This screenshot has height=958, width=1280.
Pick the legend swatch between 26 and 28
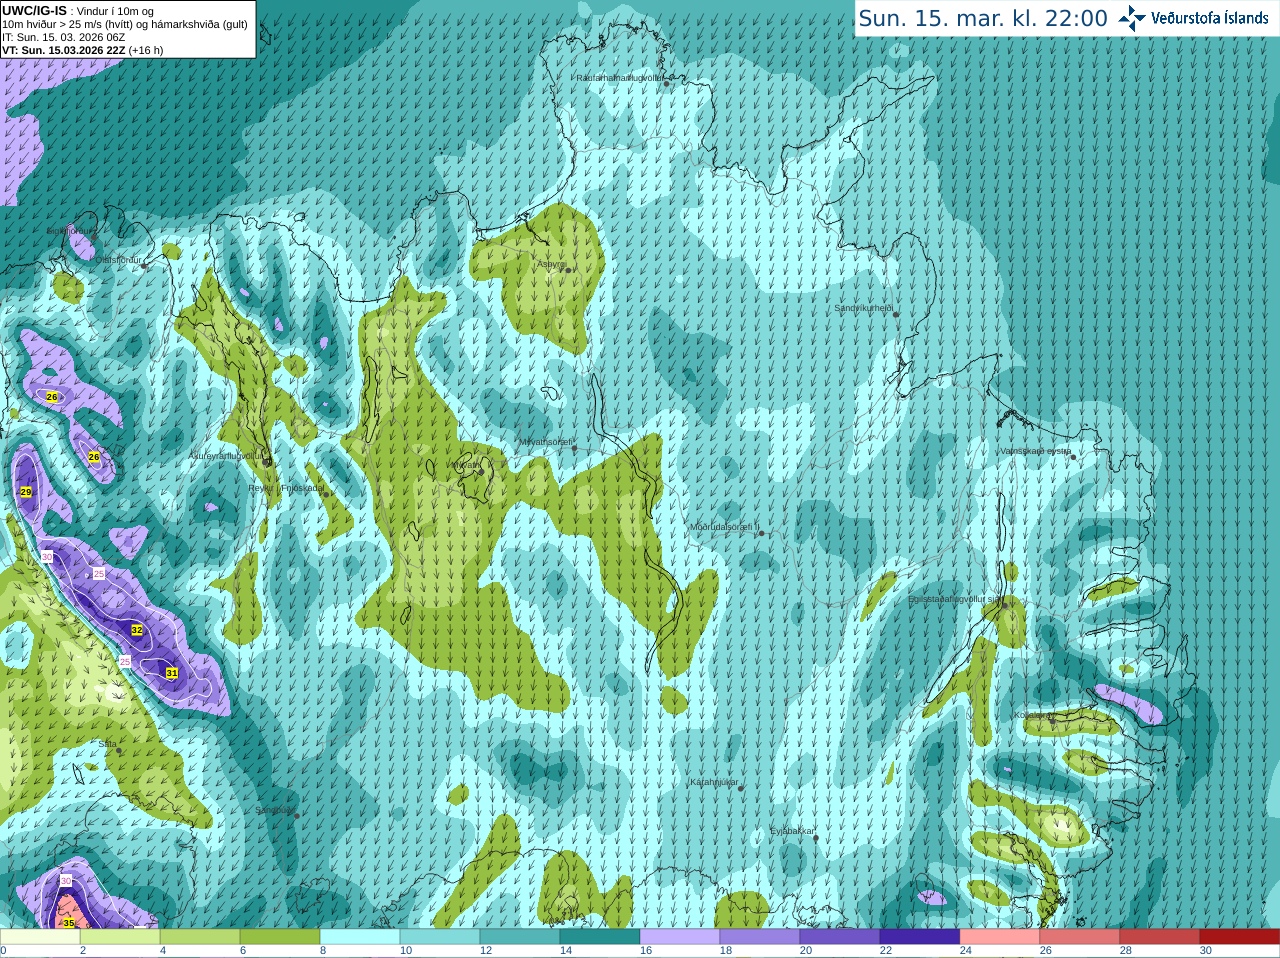pos(1080,937)
